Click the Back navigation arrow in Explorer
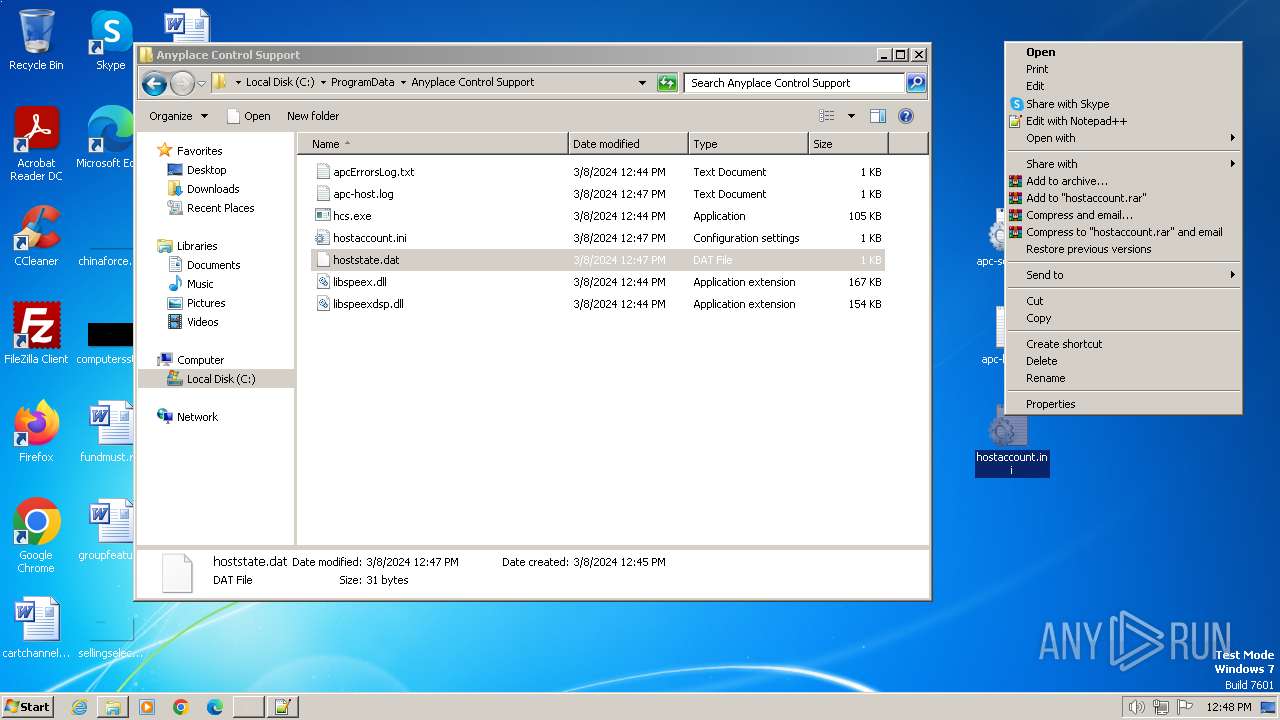The height and width of the screenshot is (720, 1280). [x=154, y=83]
